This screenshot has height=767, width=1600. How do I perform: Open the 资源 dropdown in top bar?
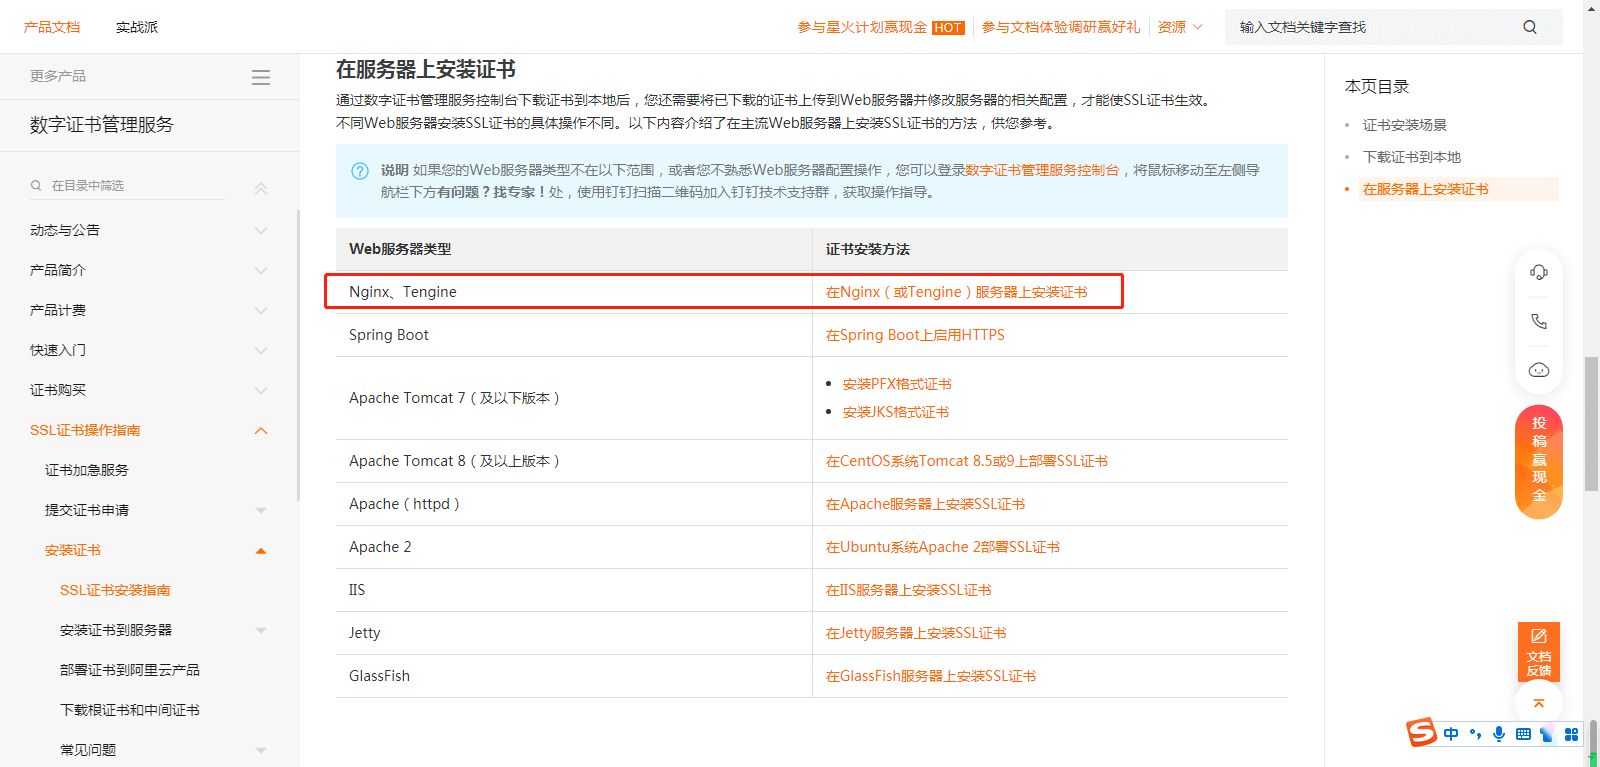(1179, 27)
